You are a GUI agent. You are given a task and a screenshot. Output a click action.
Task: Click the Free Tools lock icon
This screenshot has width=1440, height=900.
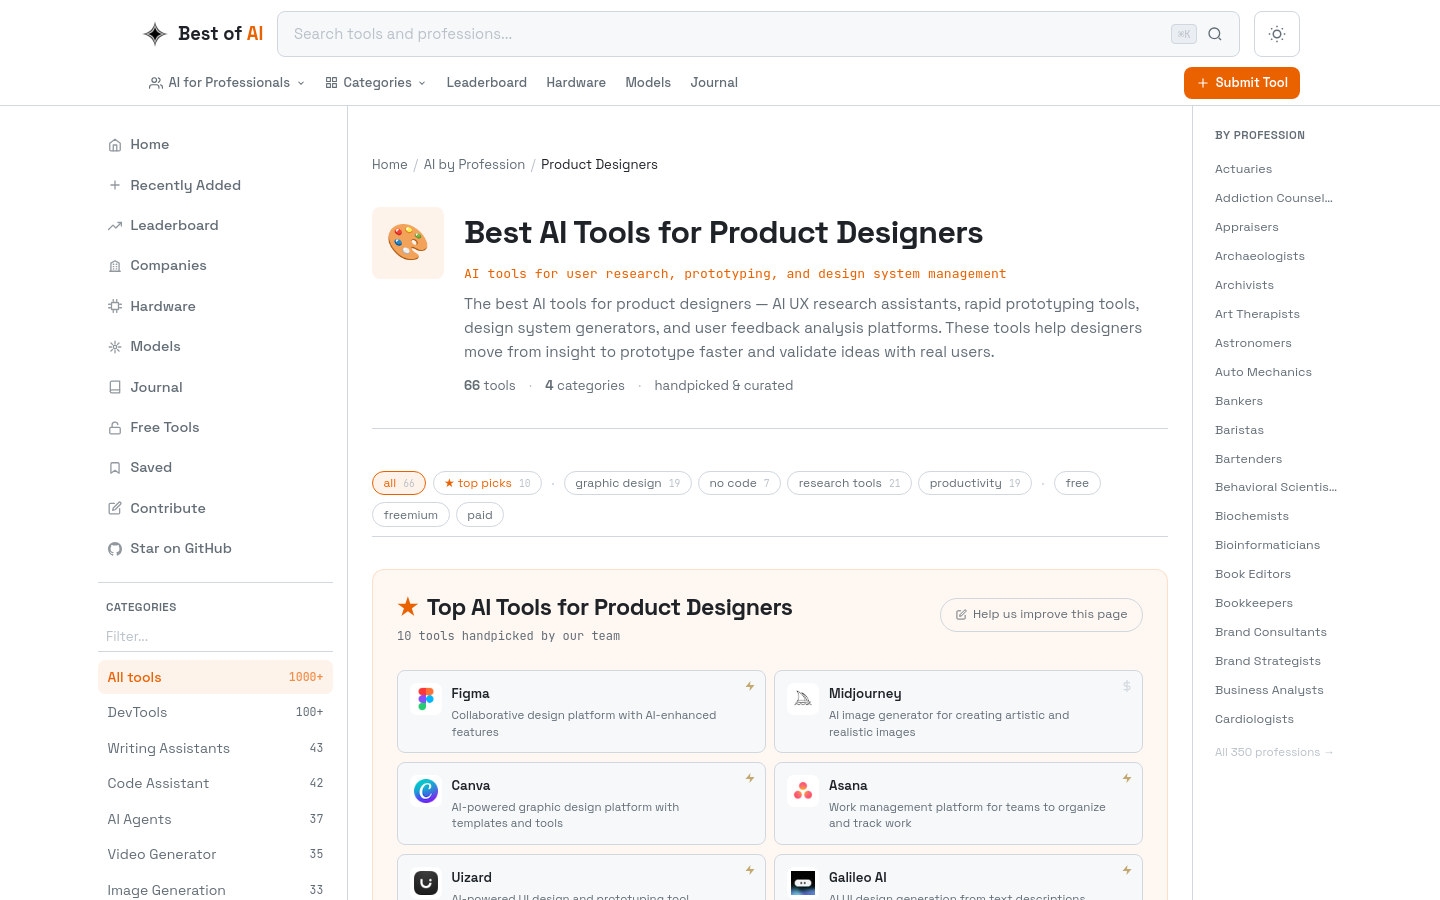point(115,428)
